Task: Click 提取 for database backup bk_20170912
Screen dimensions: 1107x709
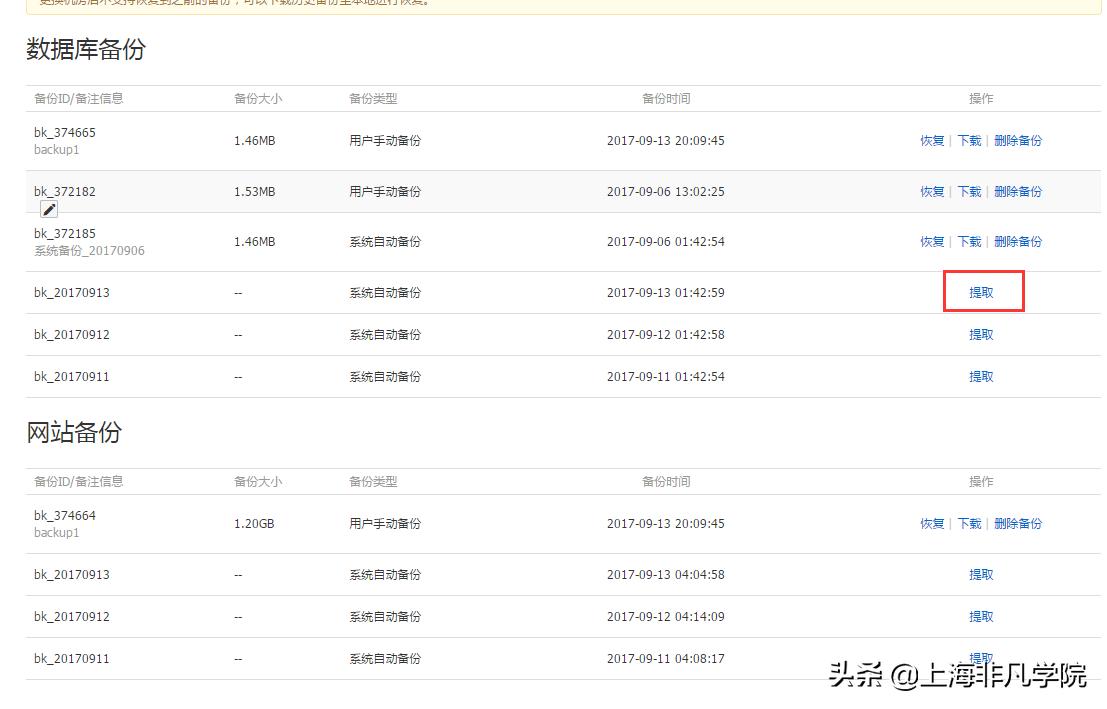Action: [x=981, y=334]
